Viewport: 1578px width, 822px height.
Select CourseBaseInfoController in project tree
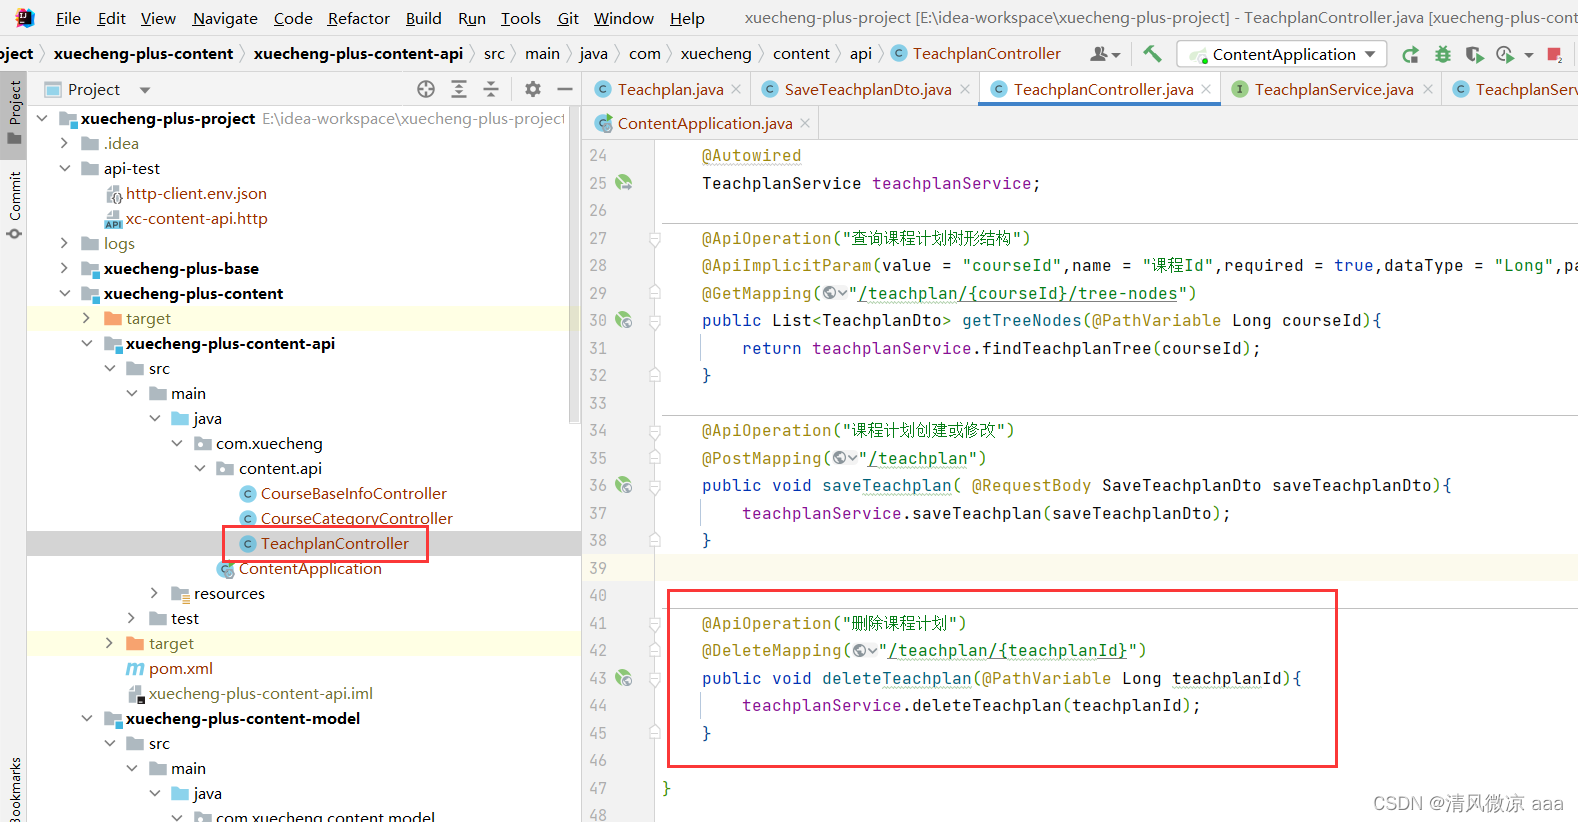pos(353,493)
